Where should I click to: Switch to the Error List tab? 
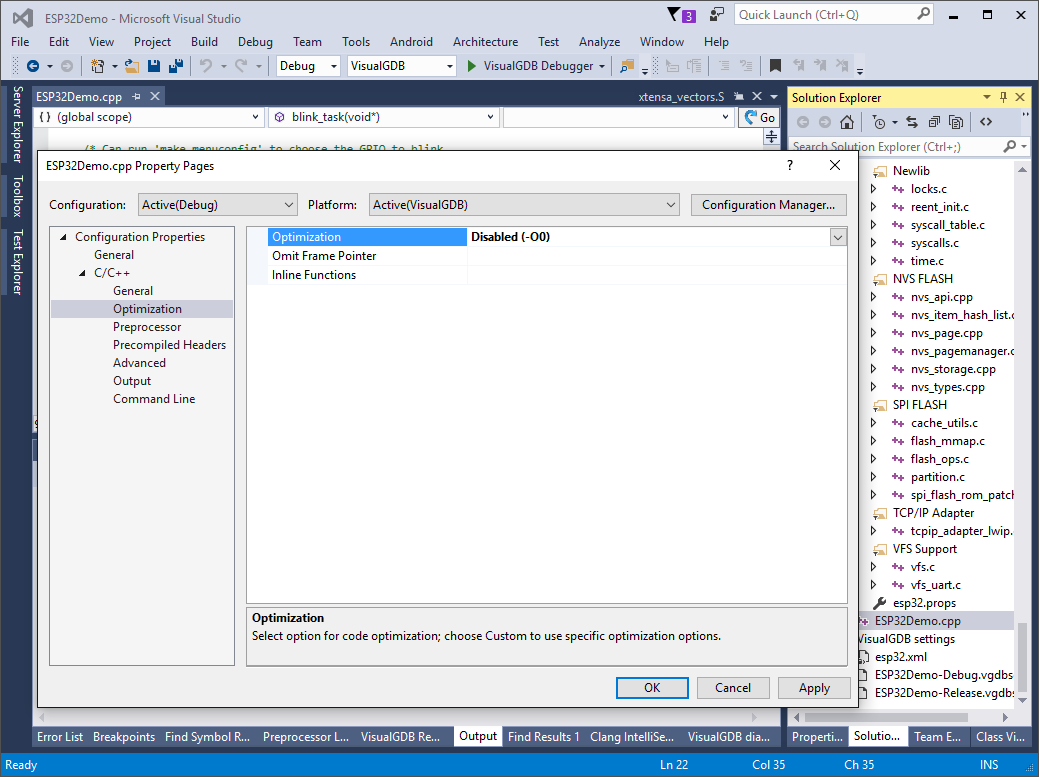point(60,737)
